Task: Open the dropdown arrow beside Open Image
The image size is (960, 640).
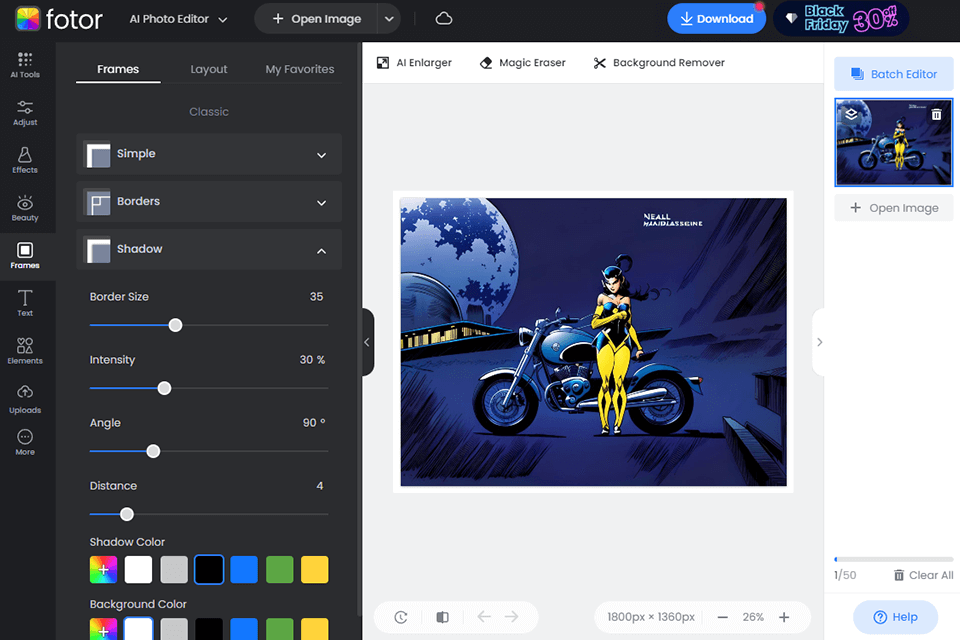Action: (389, 19)
